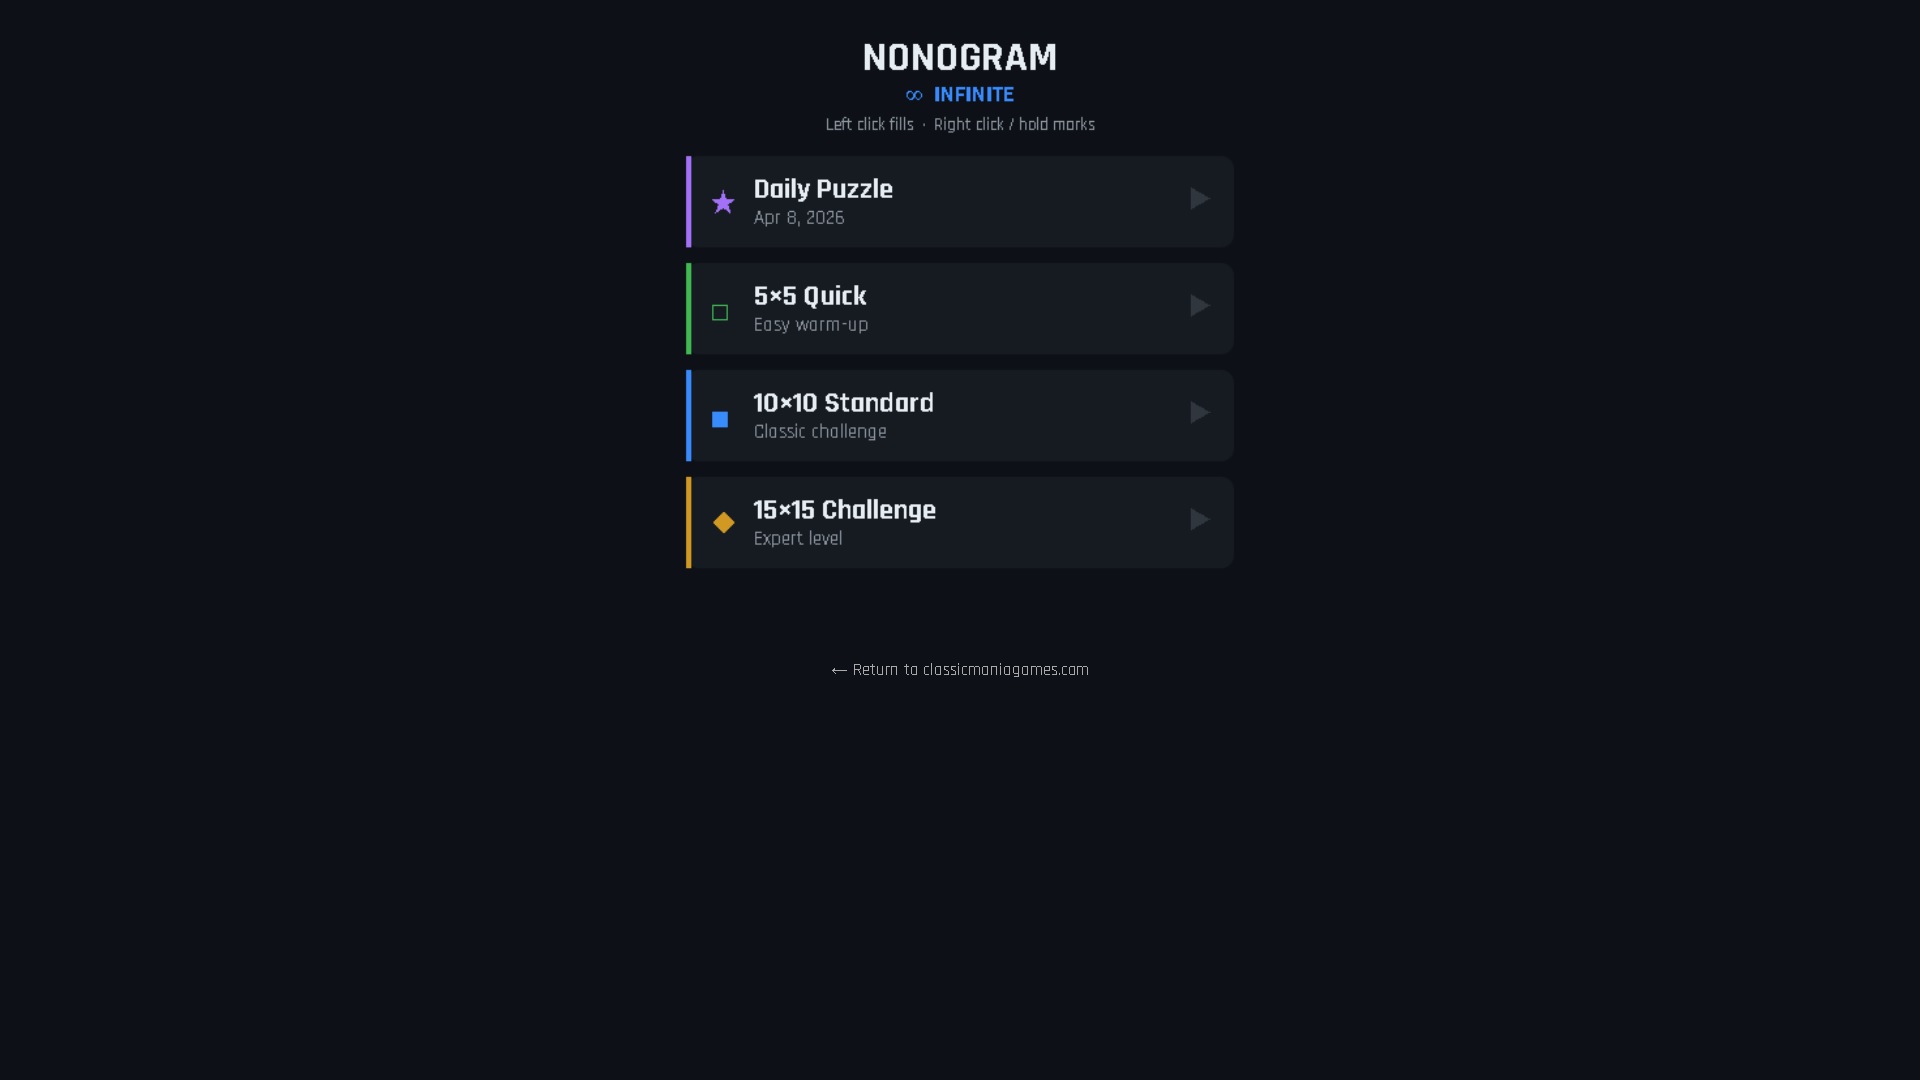Click the orange diamond Challenge icon

click(x=723, y=523)
